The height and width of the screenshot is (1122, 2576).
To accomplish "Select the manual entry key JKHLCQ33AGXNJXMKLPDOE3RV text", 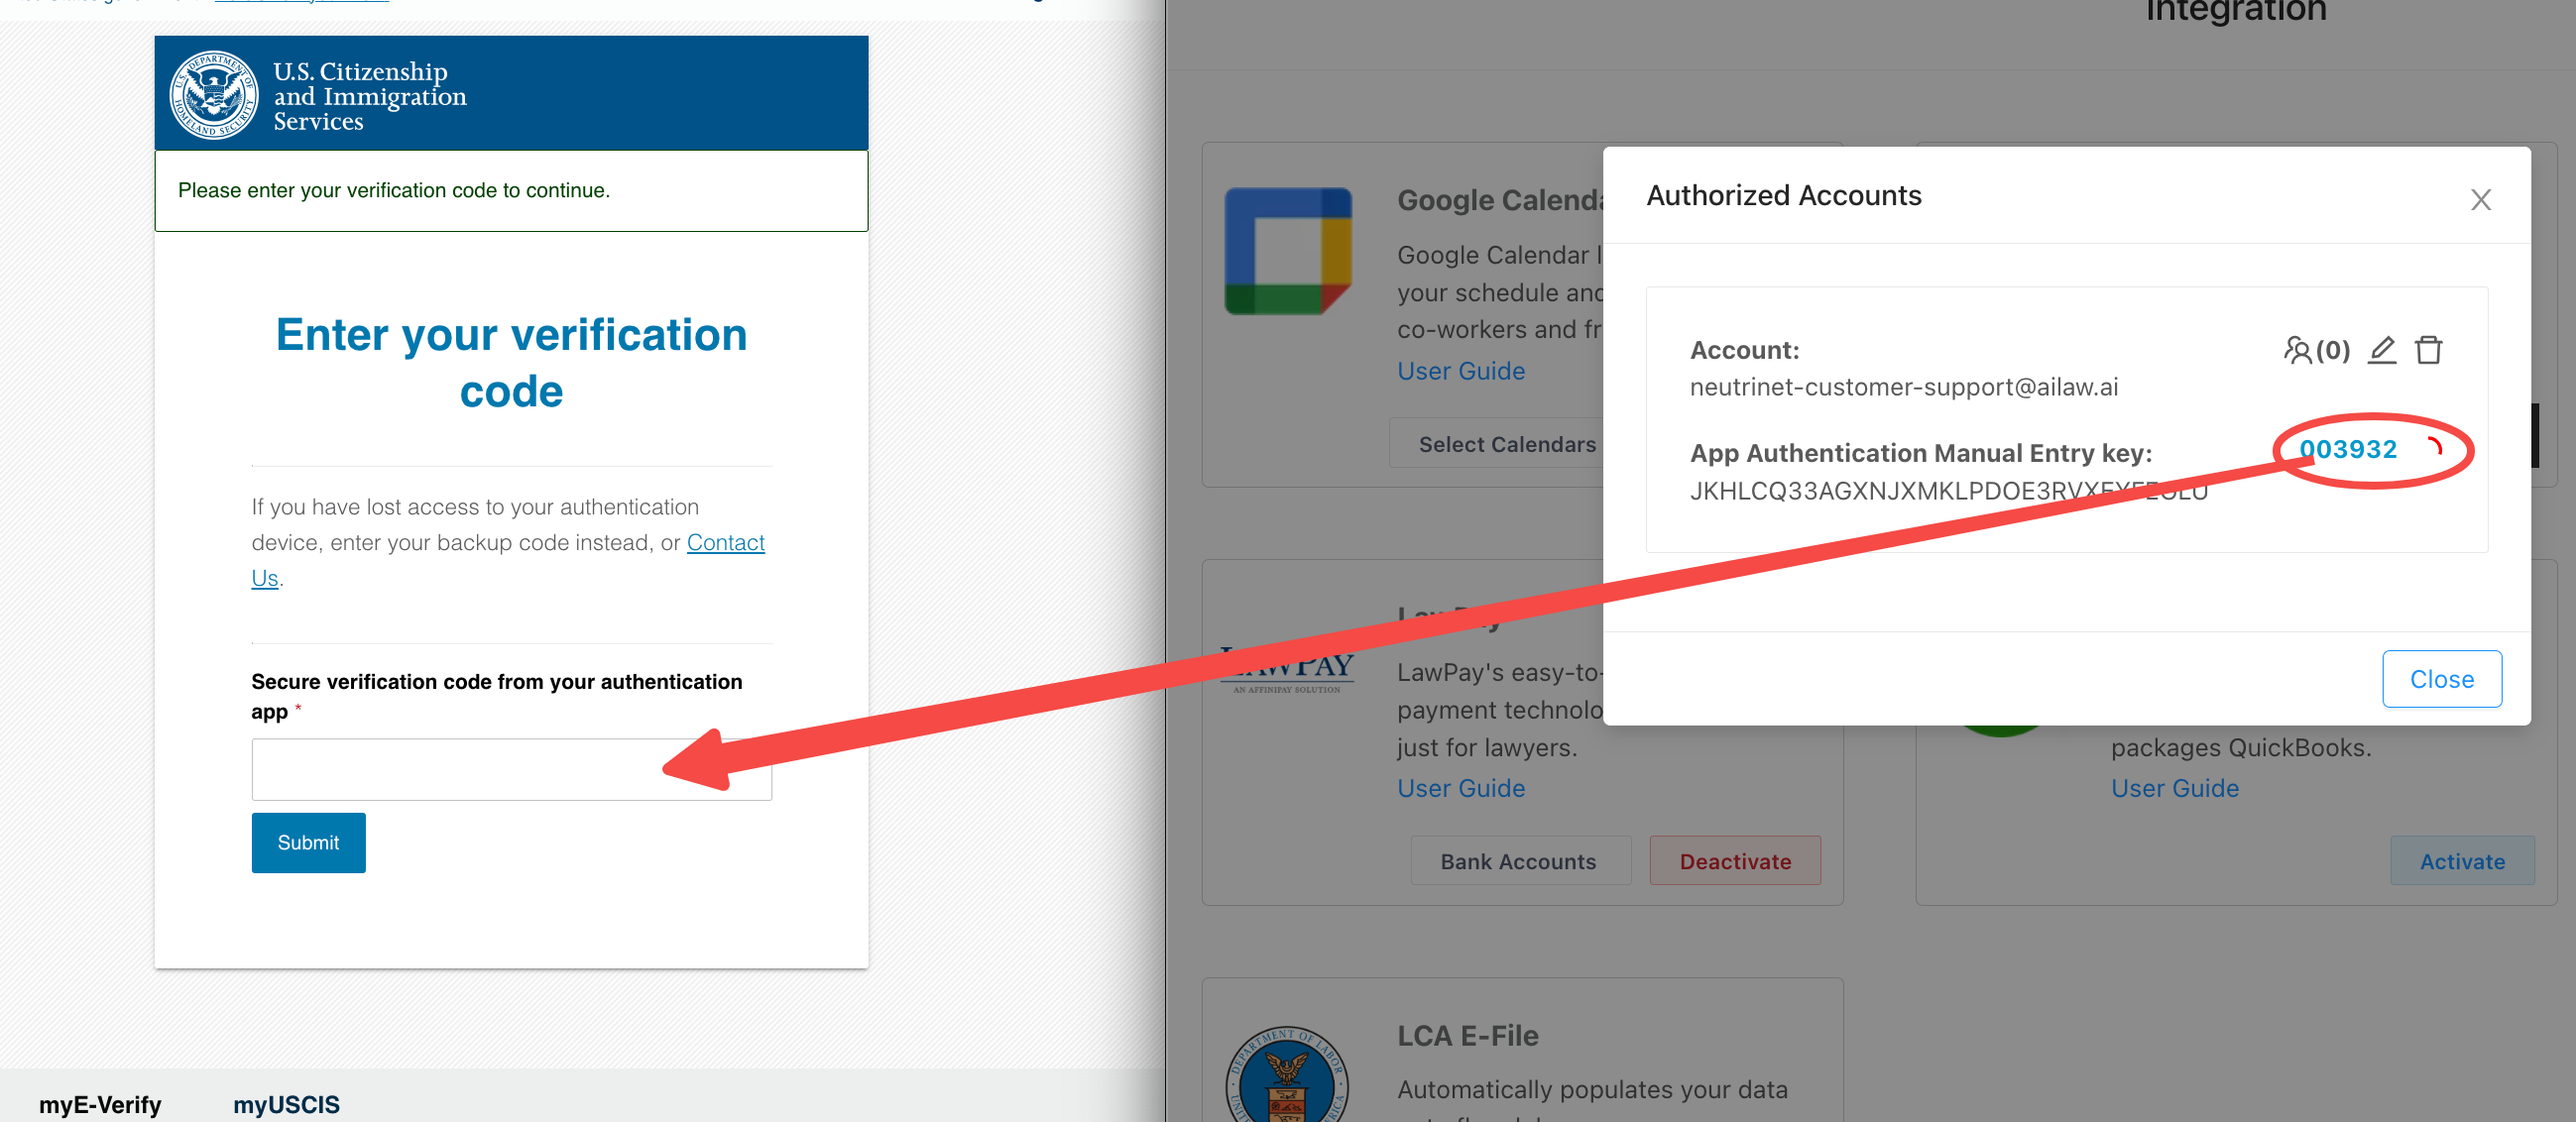I will pyautogui.click(x=1948, y=491).
